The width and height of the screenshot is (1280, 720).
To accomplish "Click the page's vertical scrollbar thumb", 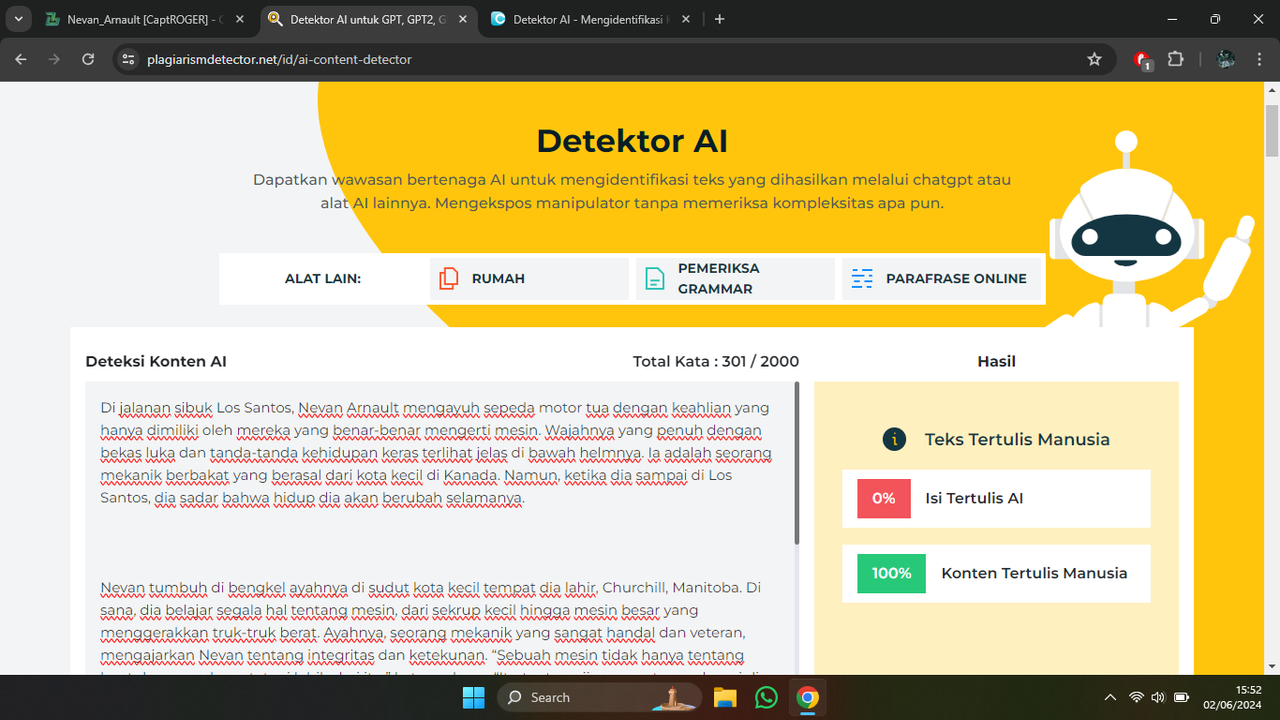I will (x=1272, y=129).
